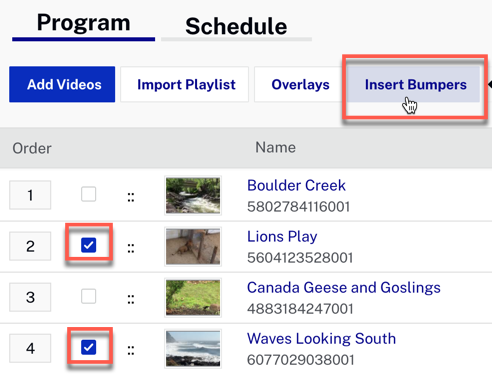
Task: Select order field with value 4
Action: 30,348
